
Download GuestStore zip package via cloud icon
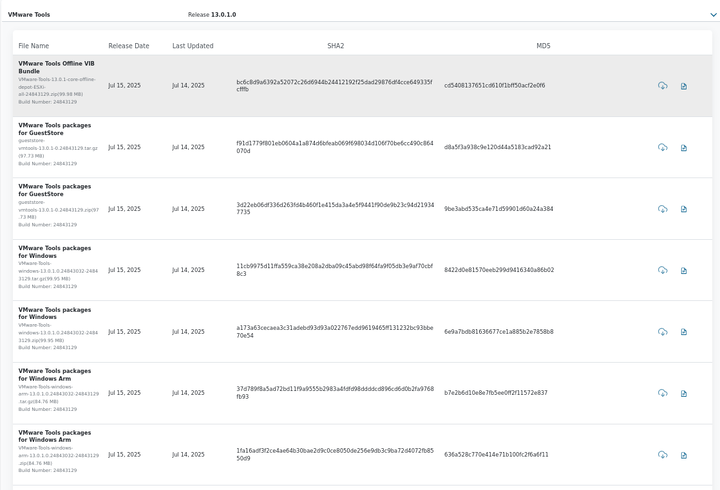point(663,209)
